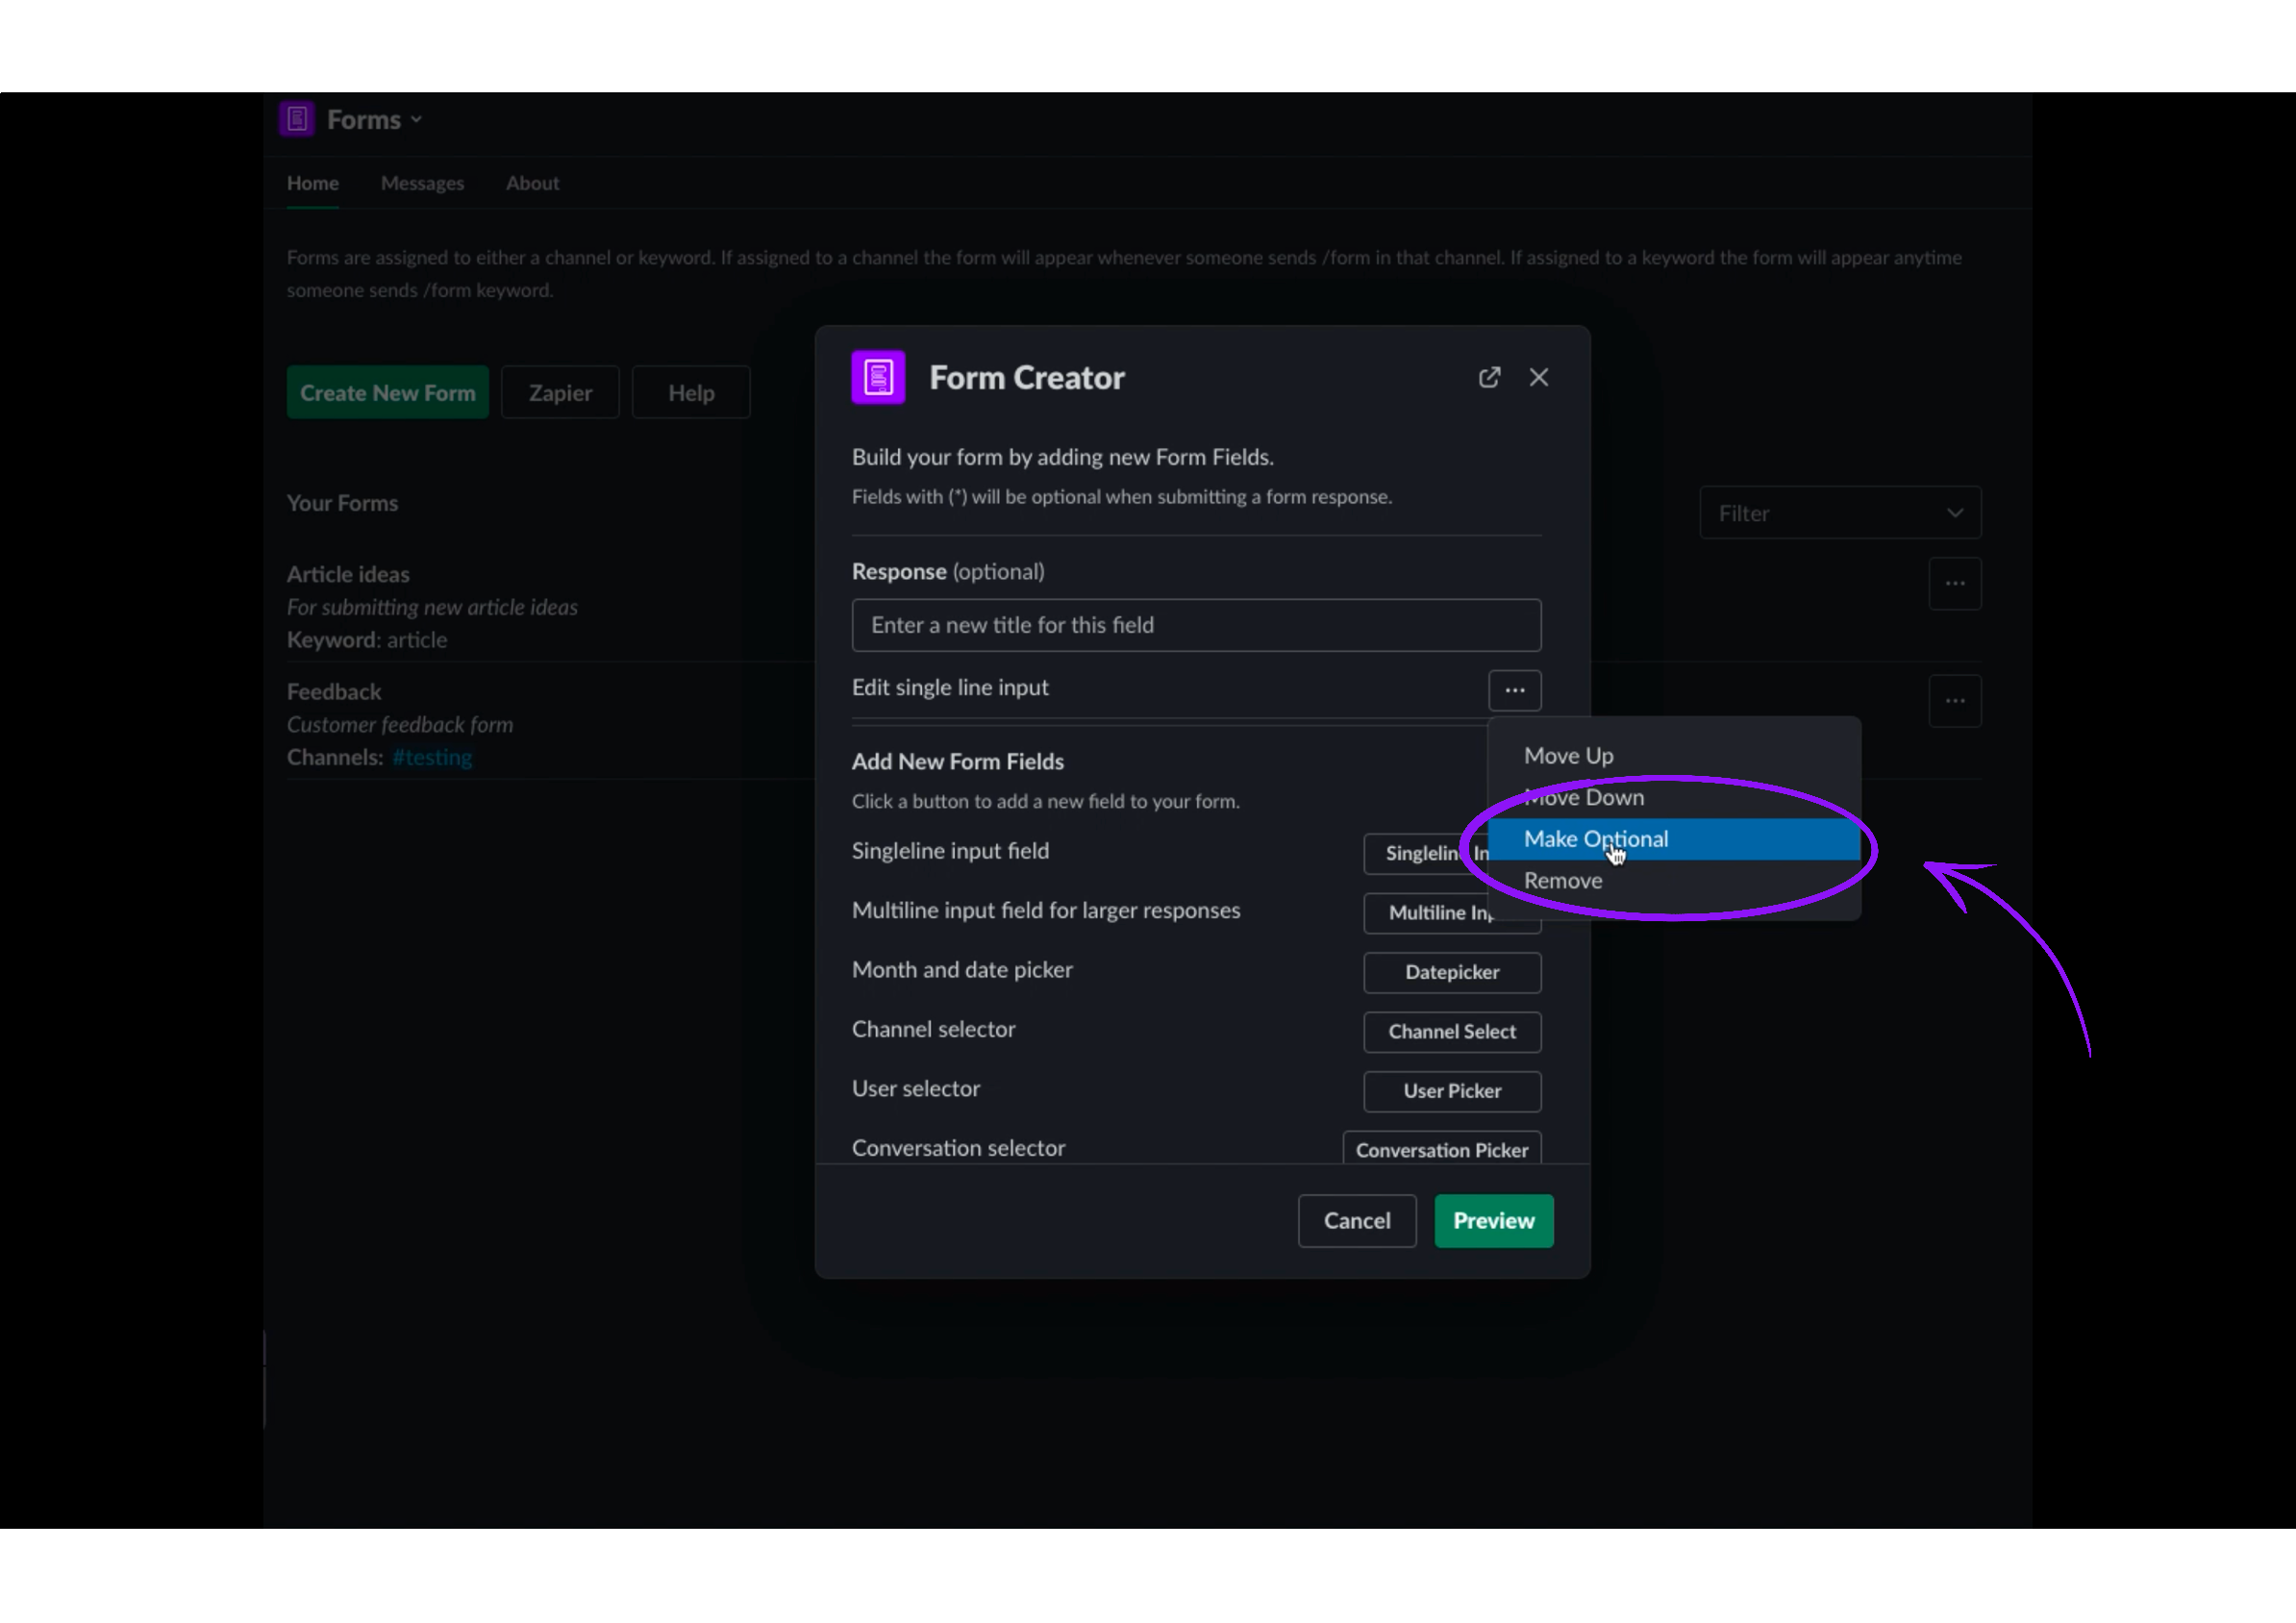The image size is (2296, 1623).
Task: Open the Feedback form overflow menu
Action: pyautogui.click(x=1955, y=700)
